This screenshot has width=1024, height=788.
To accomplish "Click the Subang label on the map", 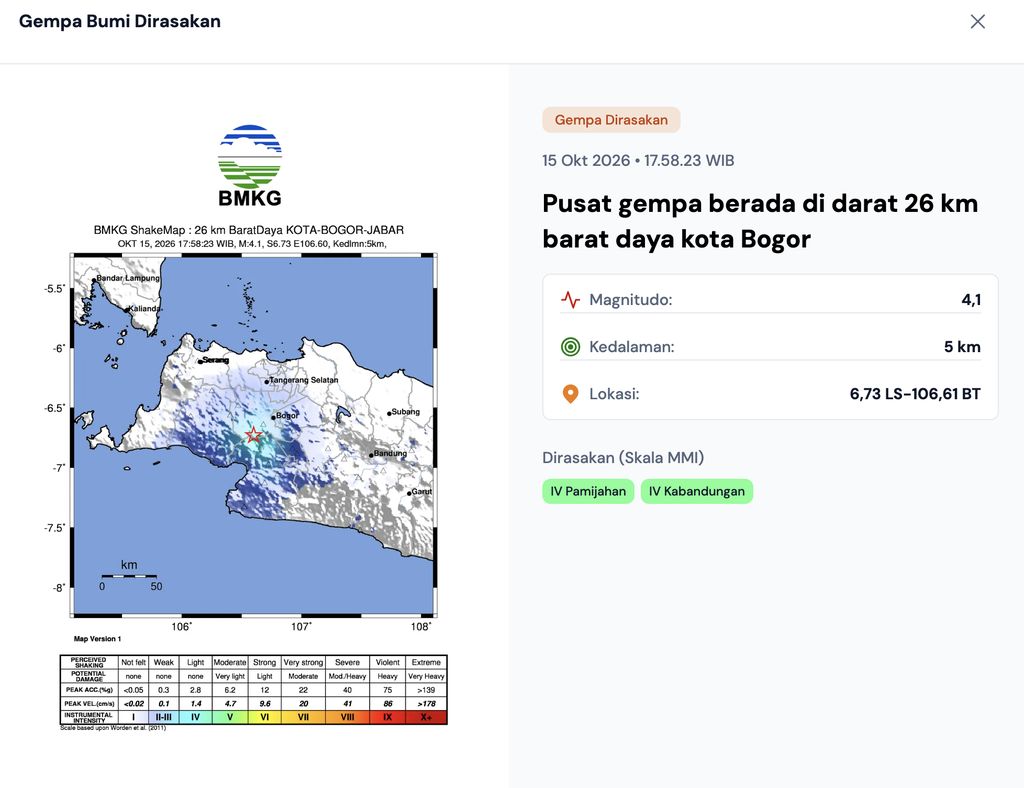I will 406,412.
